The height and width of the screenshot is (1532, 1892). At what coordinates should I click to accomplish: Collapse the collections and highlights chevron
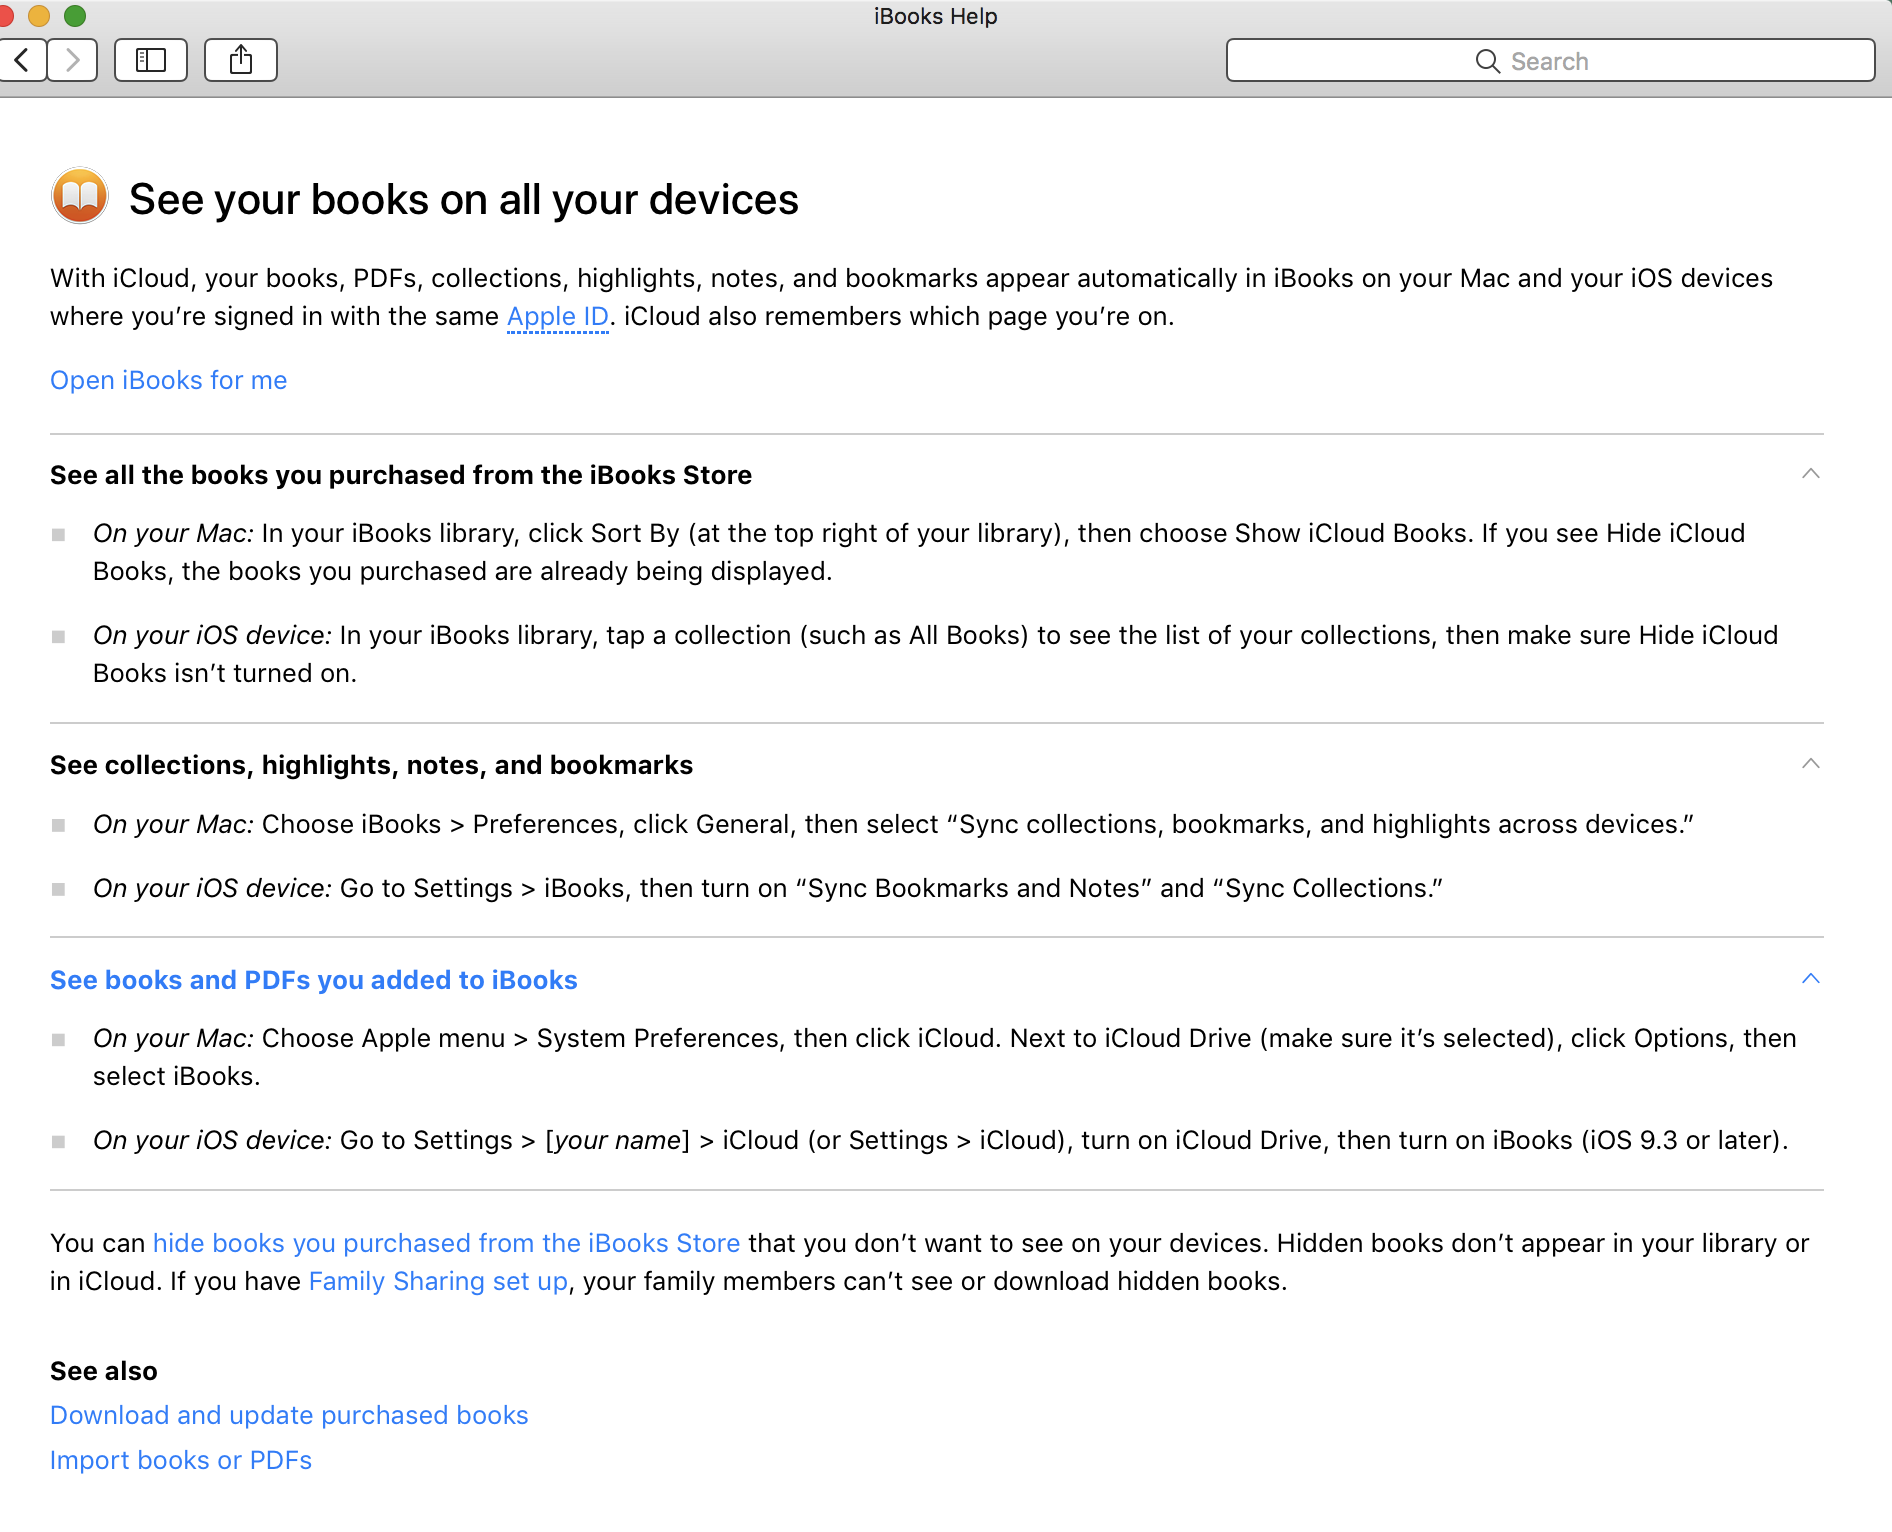[x=1810, y=764]
